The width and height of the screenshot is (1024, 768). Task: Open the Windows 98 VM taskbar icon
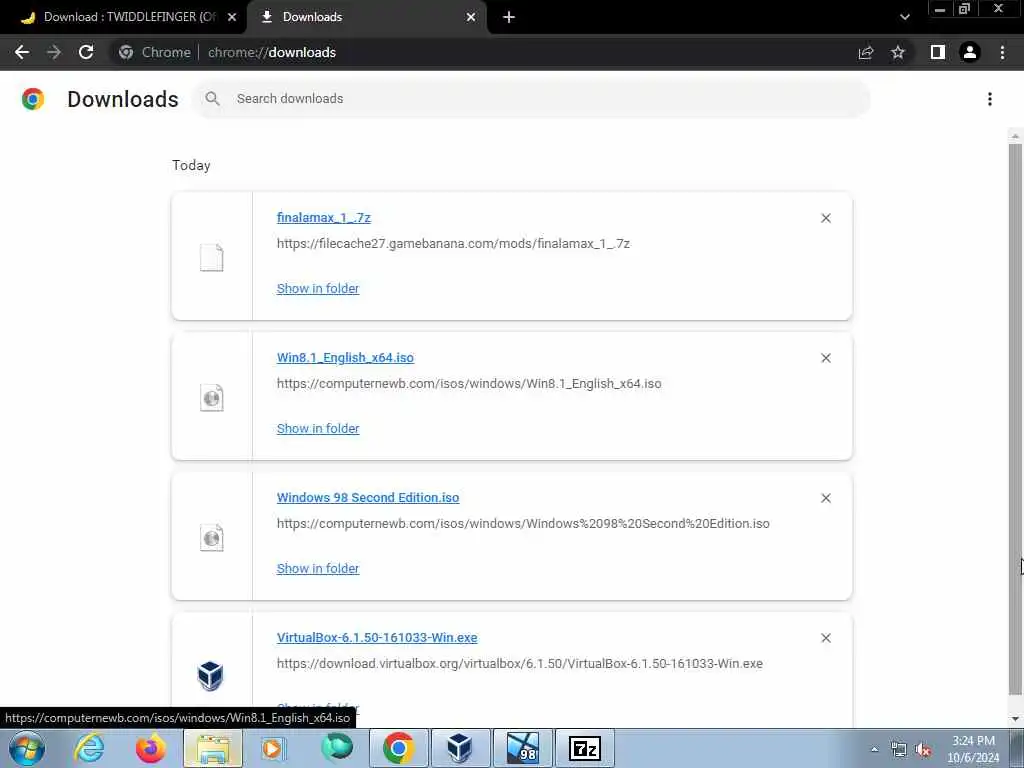pyautogui.click(x=522, y=748)
